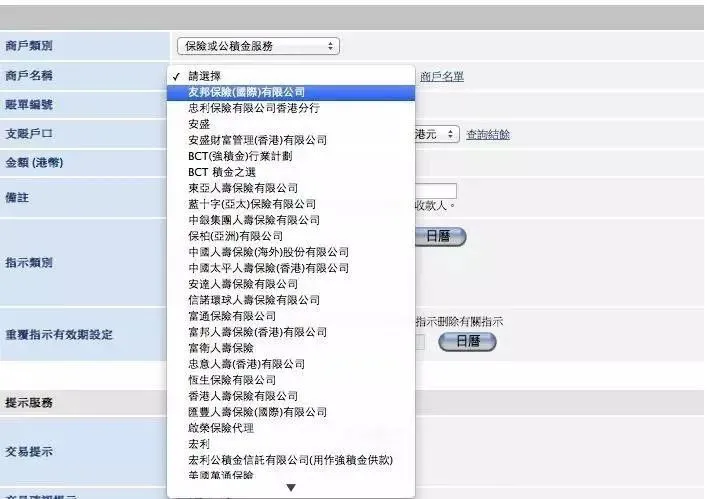Open the 商戶名單 link
The width and height of the screenshot is (708, 499).
point(442,76)
